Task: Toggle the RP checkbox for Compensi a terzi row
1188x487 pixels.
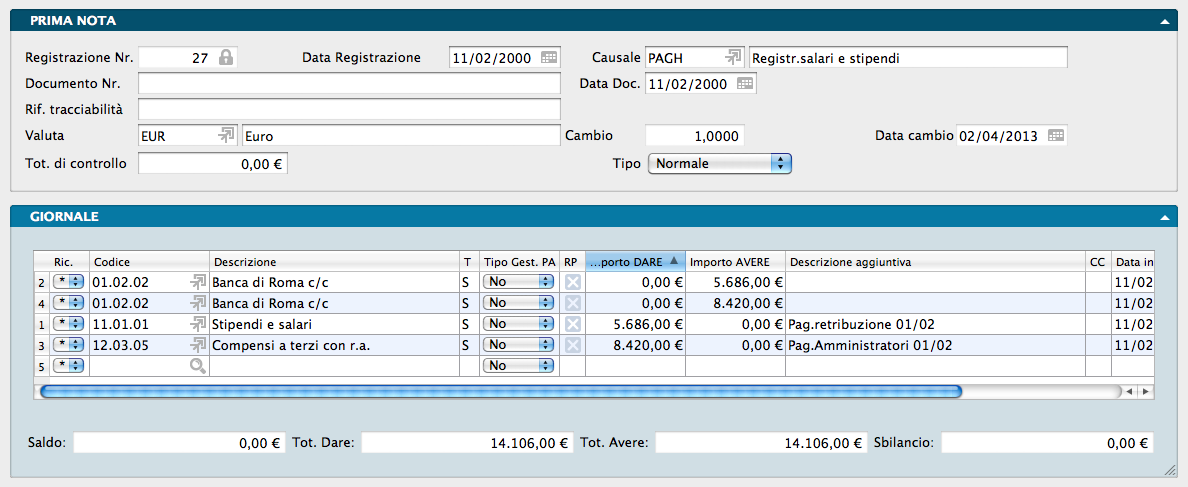Action: 572,345
